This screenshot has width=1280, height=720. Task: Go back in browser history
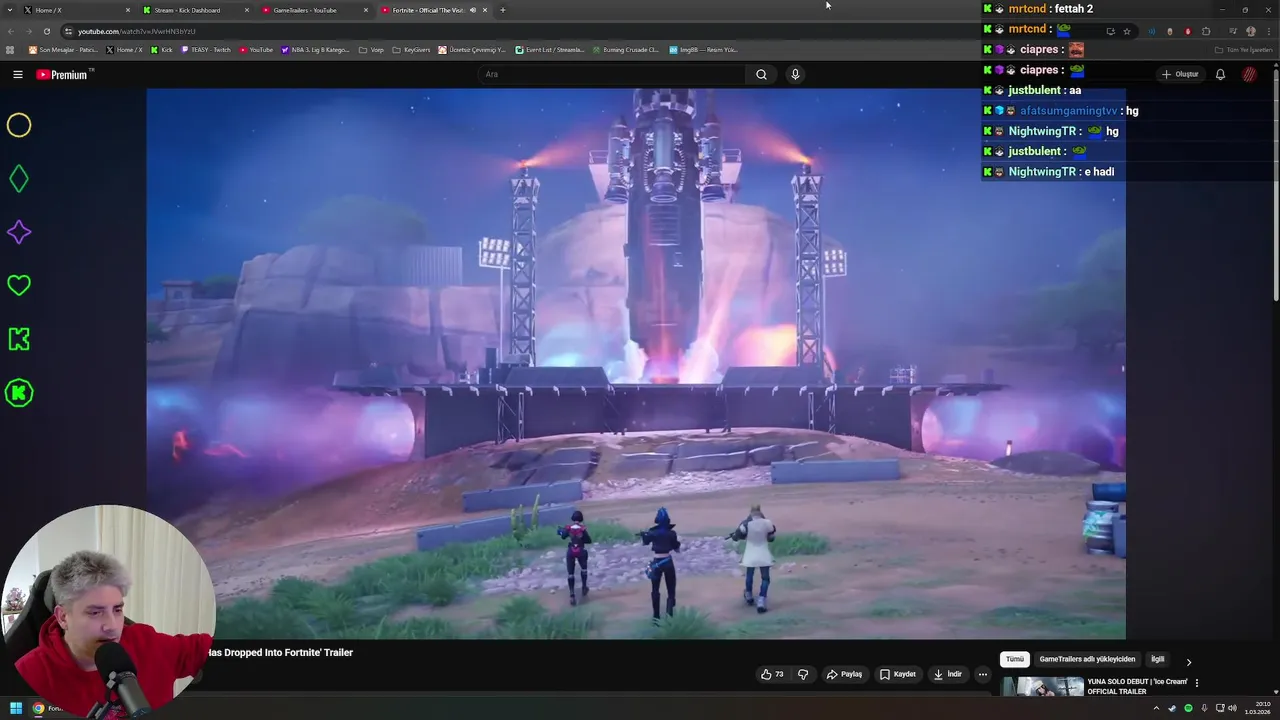[10, 31]
